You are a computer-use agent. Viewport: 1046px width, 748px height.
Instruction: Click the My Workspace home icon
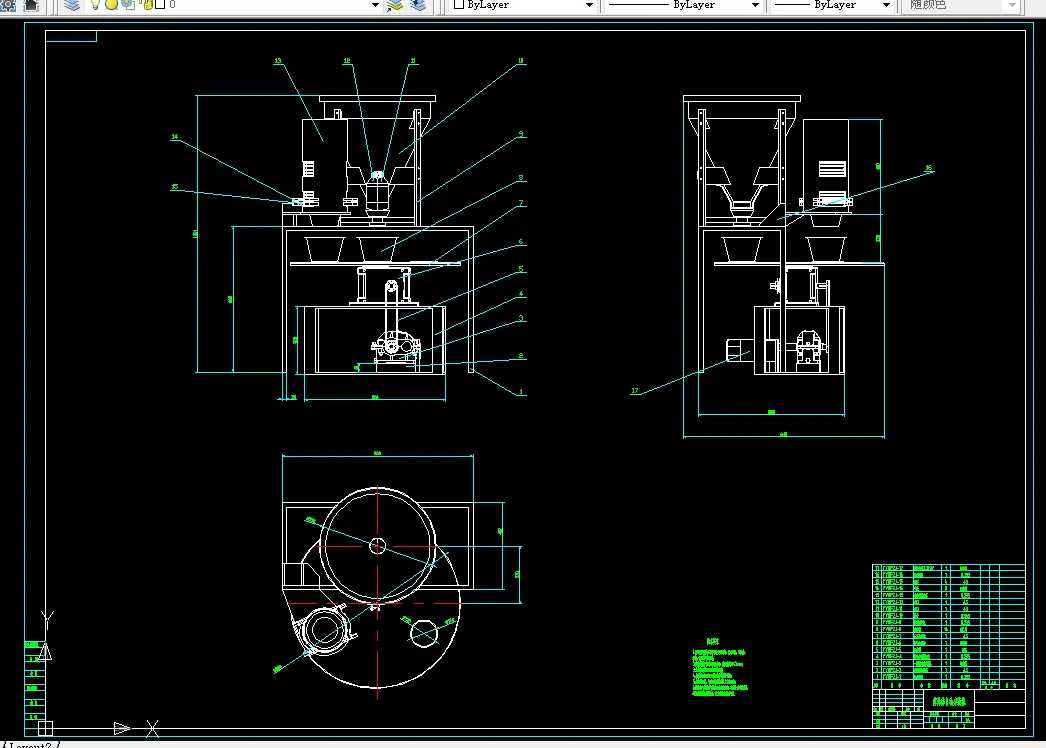[31, 5]
